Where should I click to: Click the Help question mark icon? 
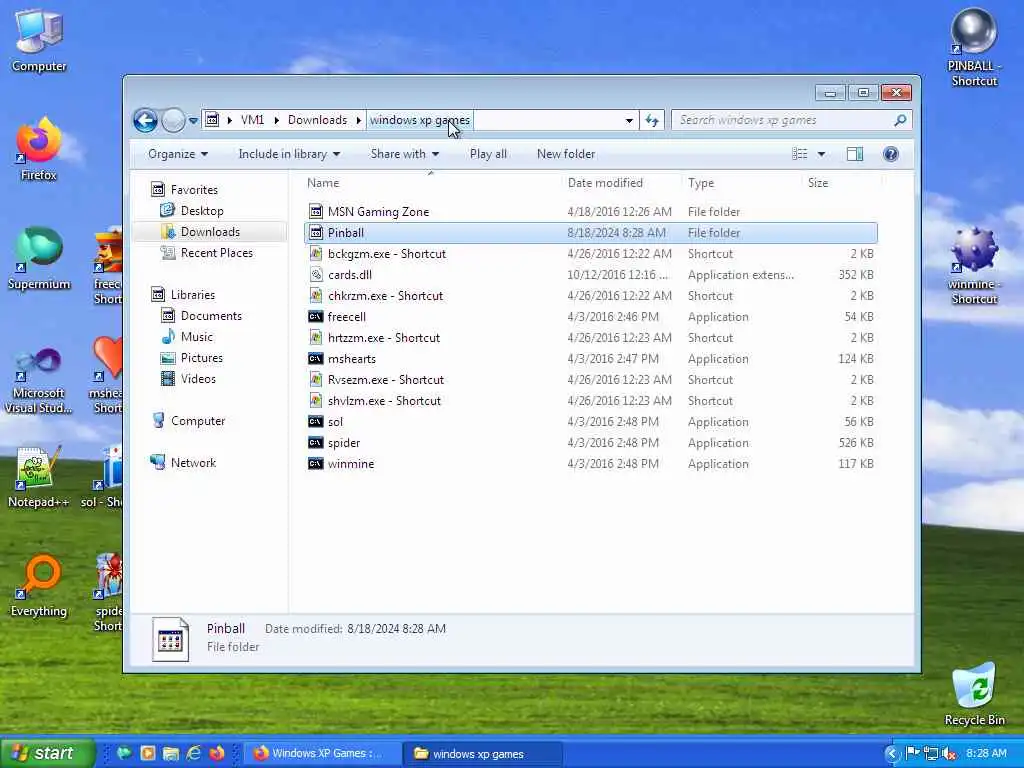(890, 154)
